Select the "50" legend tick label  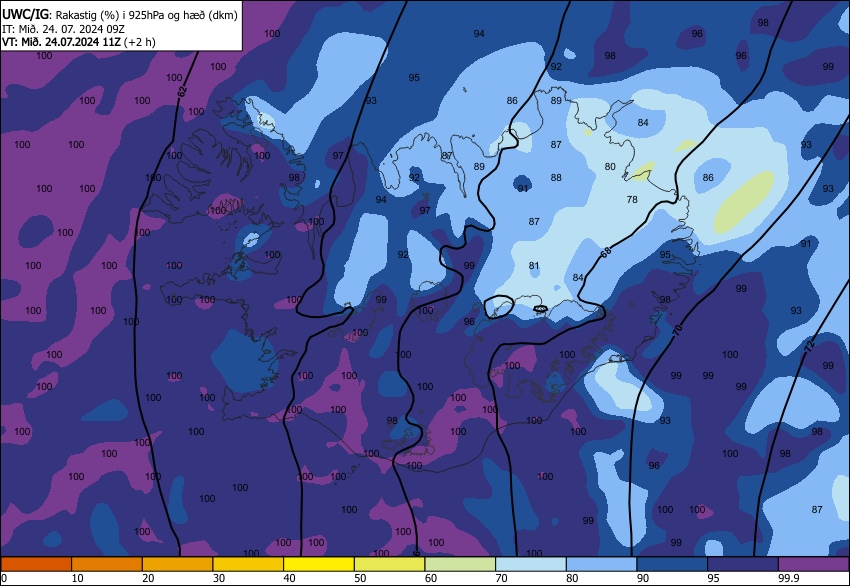(x=360, y=578)
